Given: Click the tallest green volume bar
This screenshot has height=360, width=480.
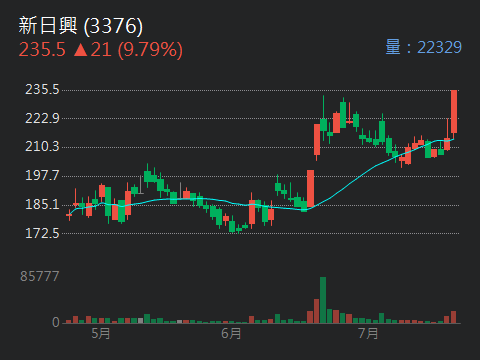Looking at the screenshot, I should click(x=323, y=300).
